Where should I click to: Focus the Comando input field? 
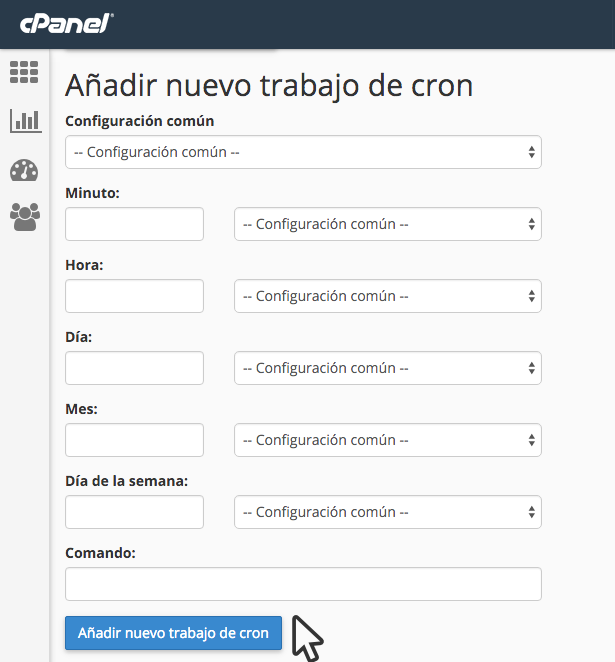click(303, 584)
